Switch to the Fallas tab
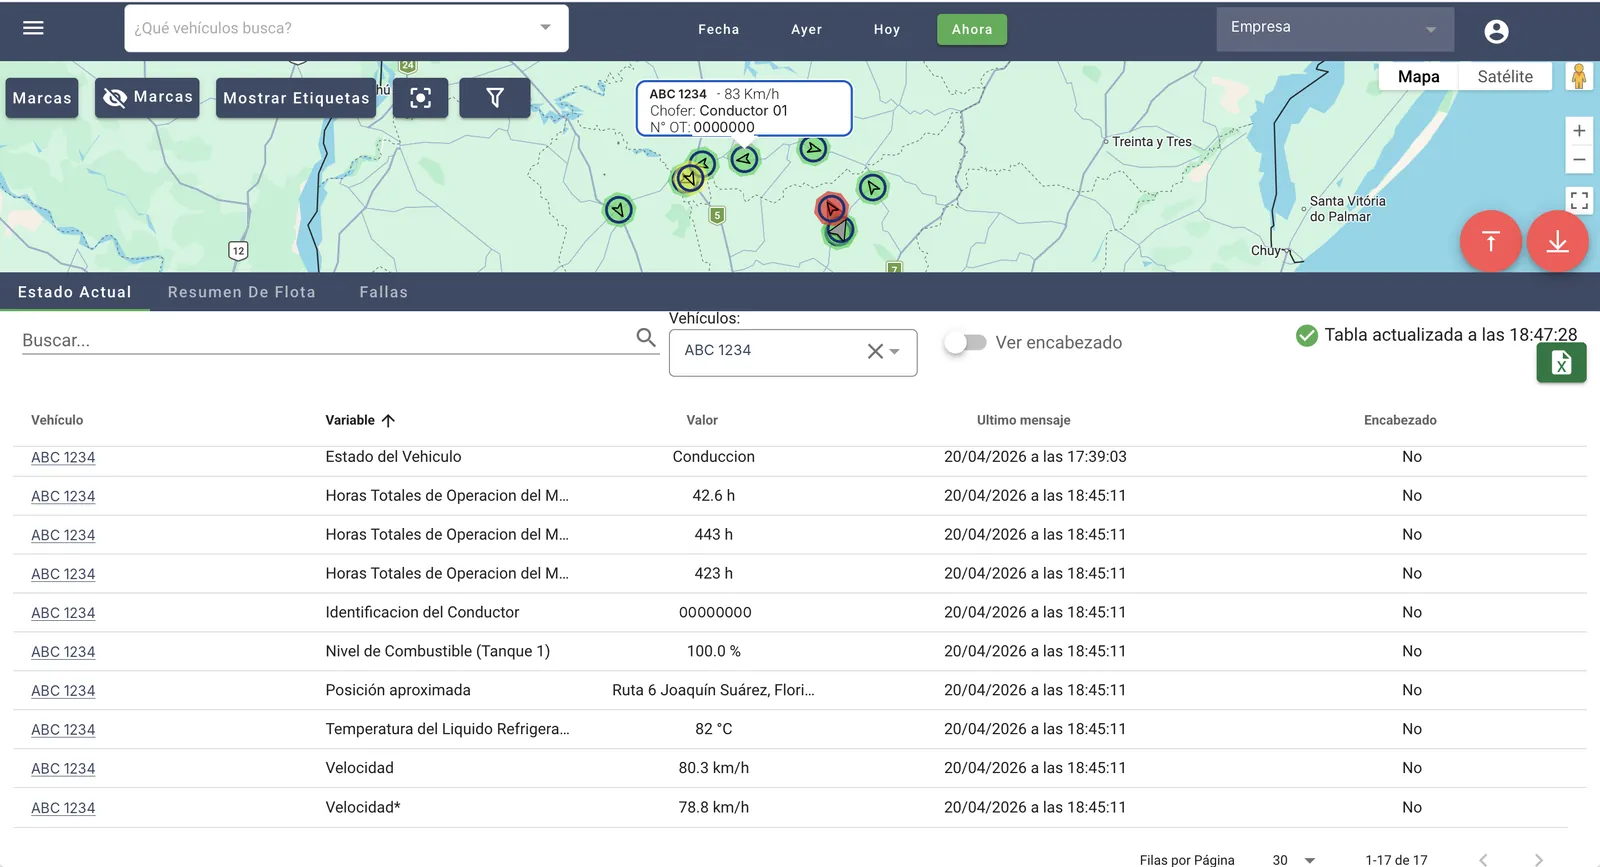This screenshot has width=1600, height=867. tap(384, 292)
